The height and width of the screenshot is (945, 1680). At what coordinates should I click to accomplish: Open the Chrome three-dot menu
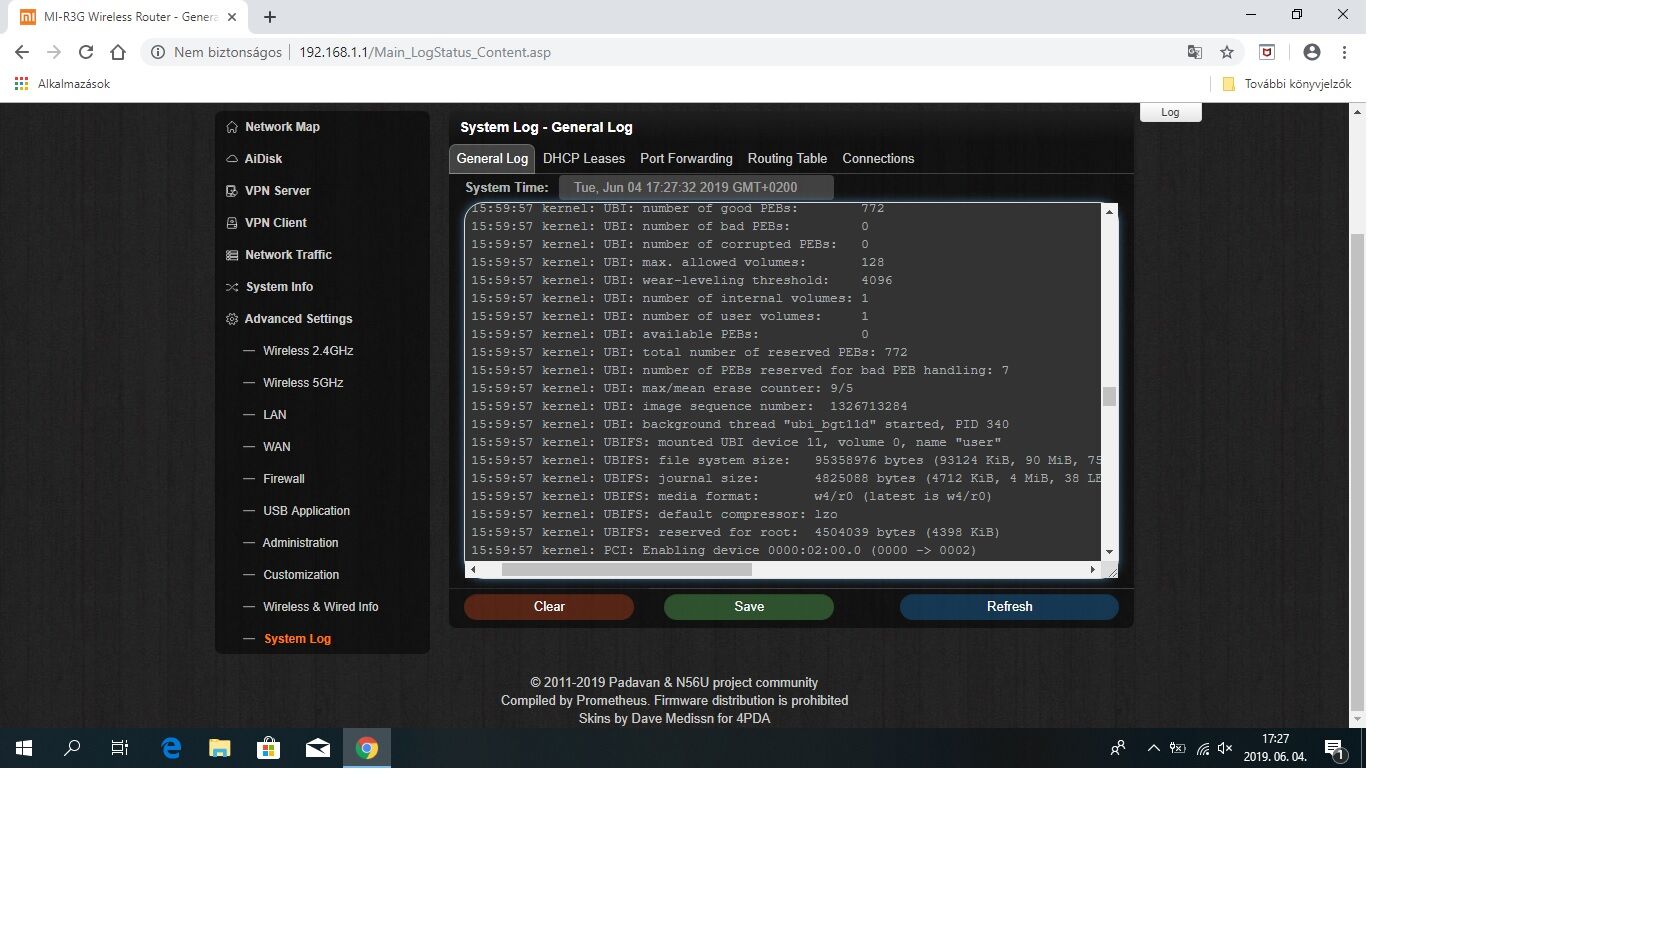(x=1344, y=52)
